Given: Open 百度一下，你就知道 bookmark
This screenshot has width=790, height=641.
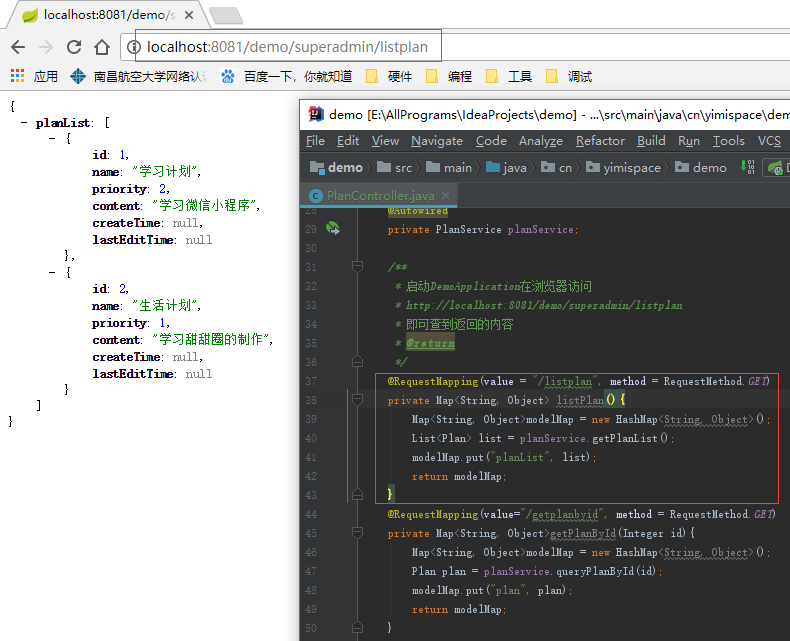Looking at the screenshot, I should pyautogui.click(x=287, y=76).
